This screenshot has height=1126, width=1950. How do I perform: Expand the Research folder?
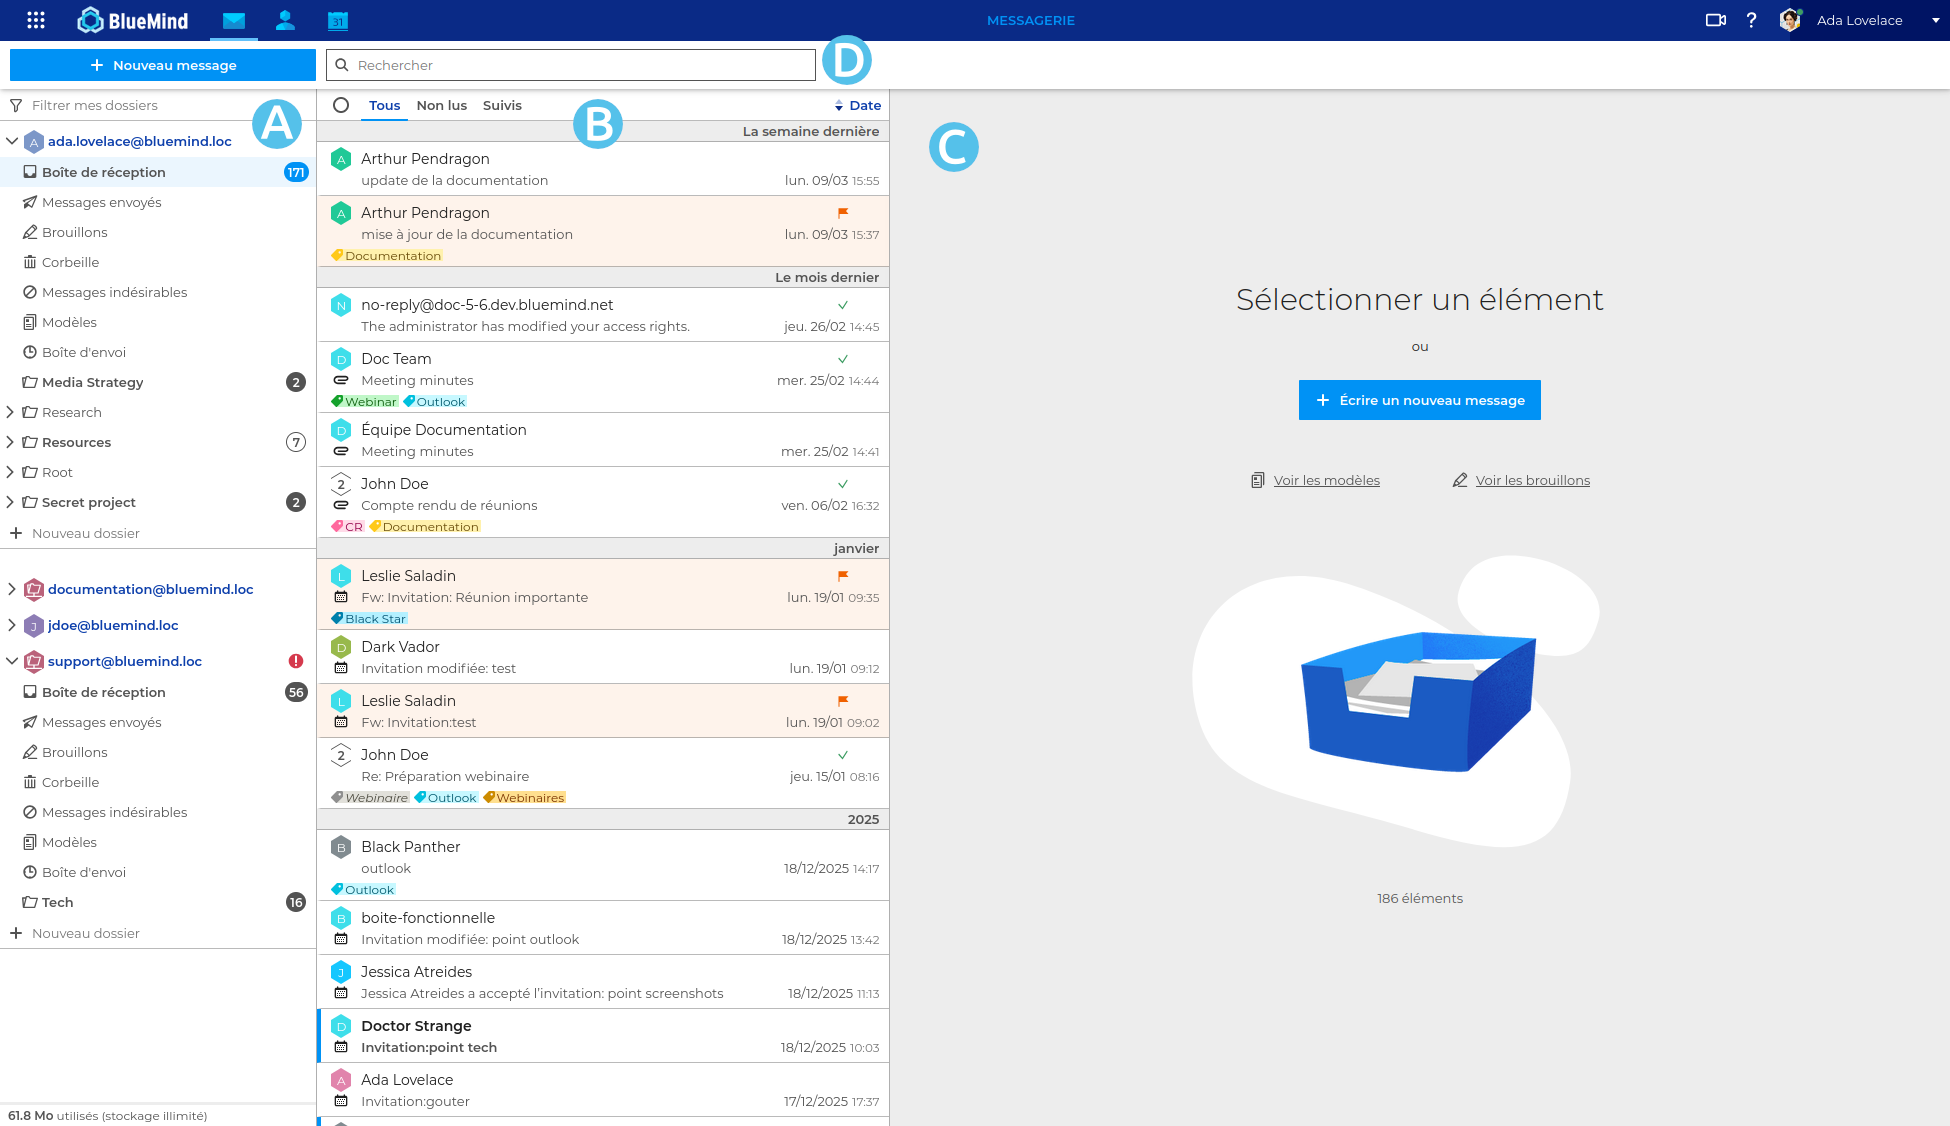(x=10, y=412)
